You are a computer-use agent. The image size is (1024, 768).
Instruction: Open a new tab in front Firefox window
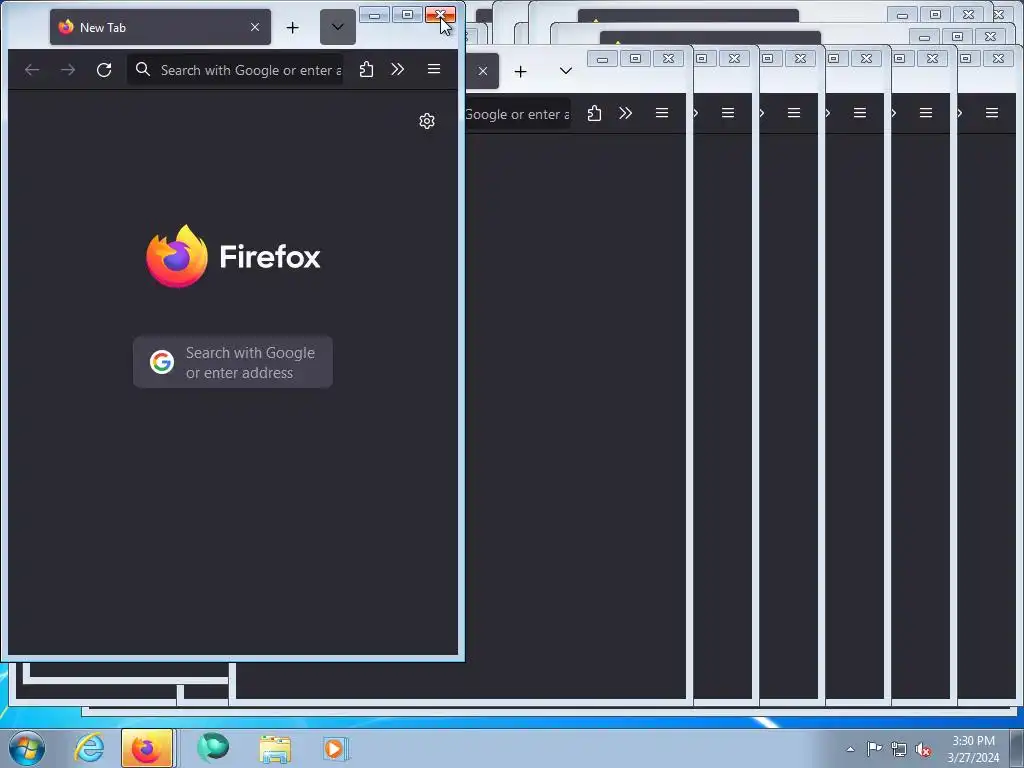[x=293, y=27]
